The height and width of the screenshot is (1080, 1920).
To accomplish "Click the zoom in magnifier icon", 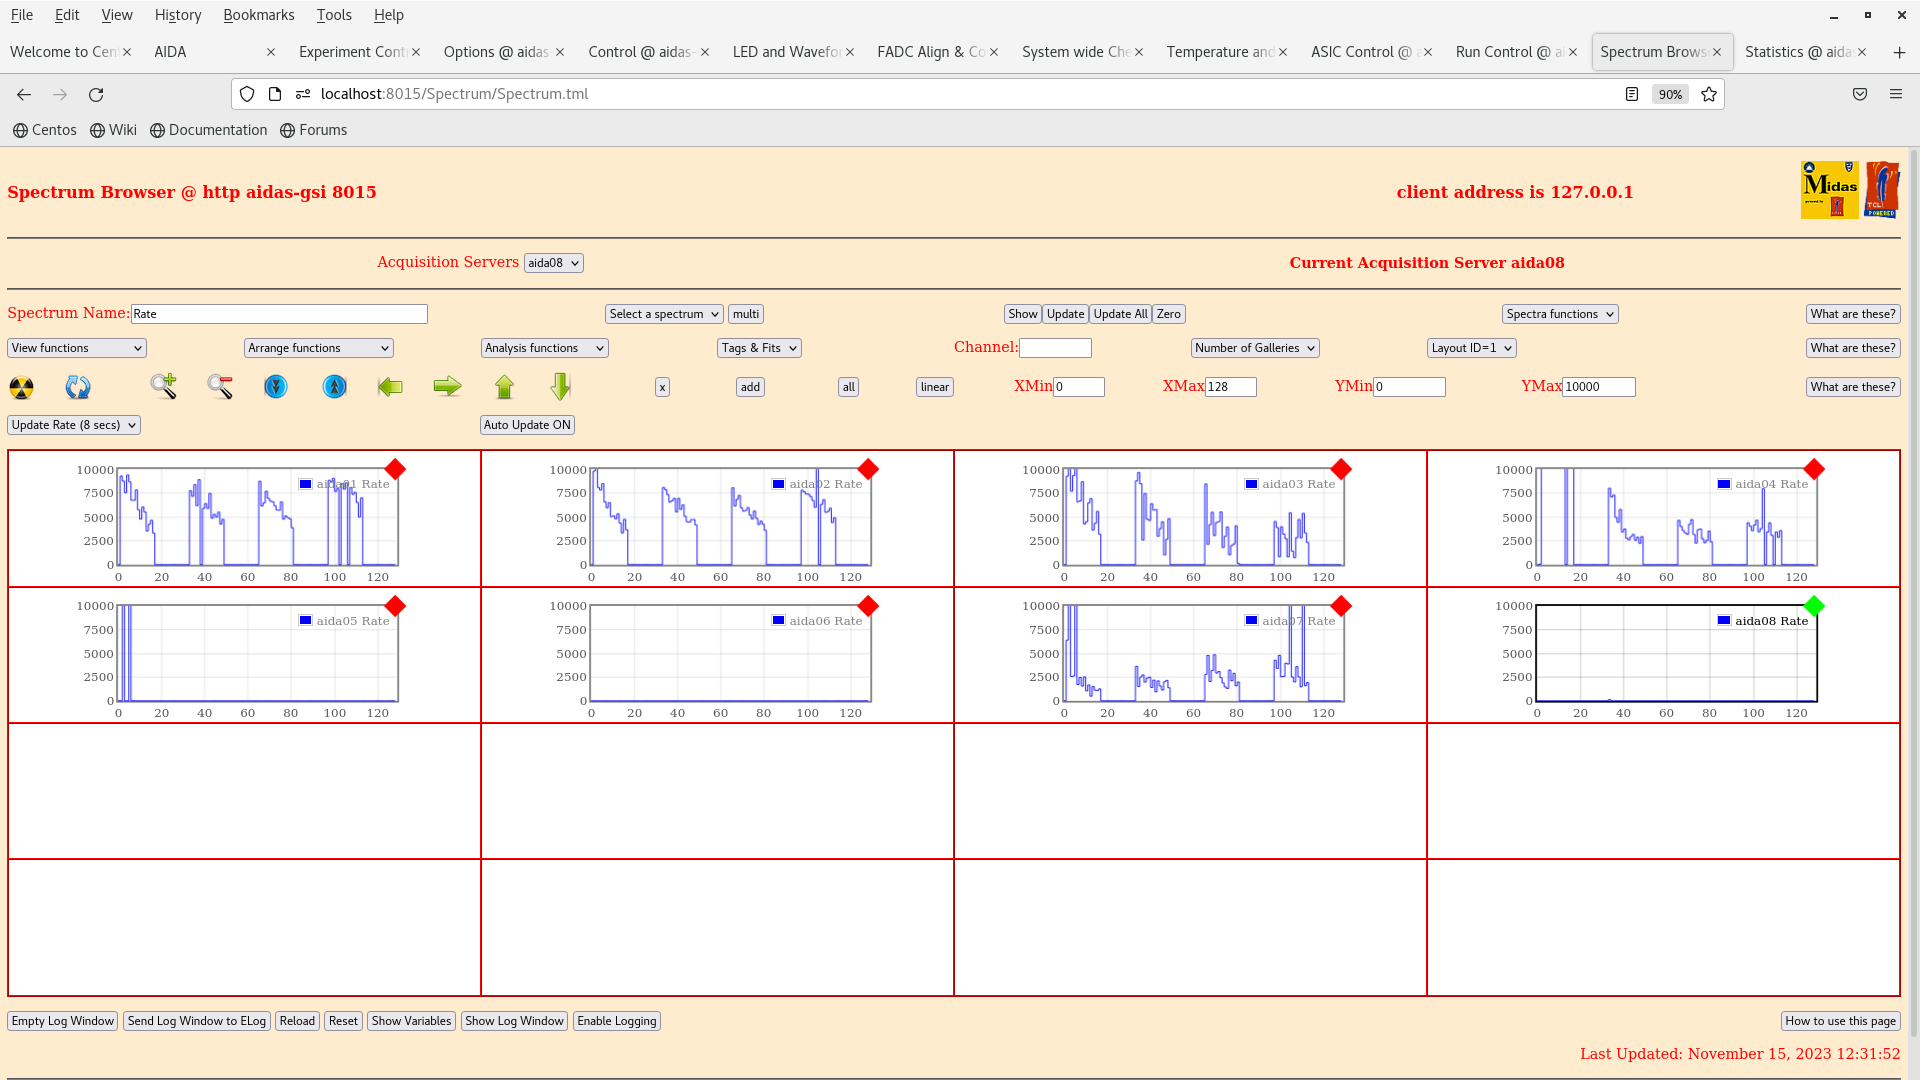I will pos(164,386).
